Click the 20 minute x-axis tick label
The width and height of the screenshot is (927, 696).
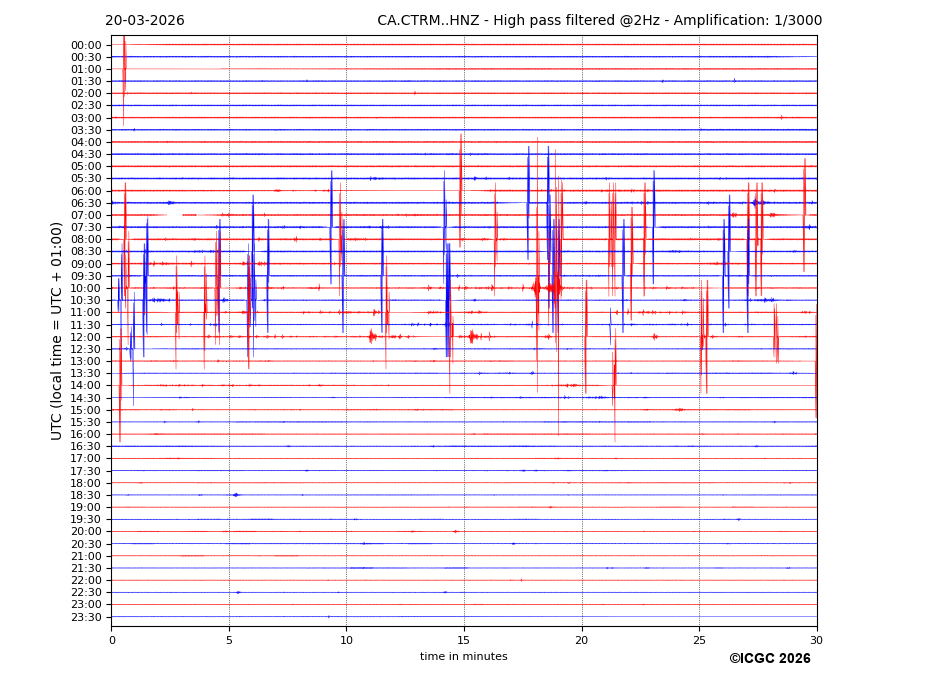[x=581, y=640]
